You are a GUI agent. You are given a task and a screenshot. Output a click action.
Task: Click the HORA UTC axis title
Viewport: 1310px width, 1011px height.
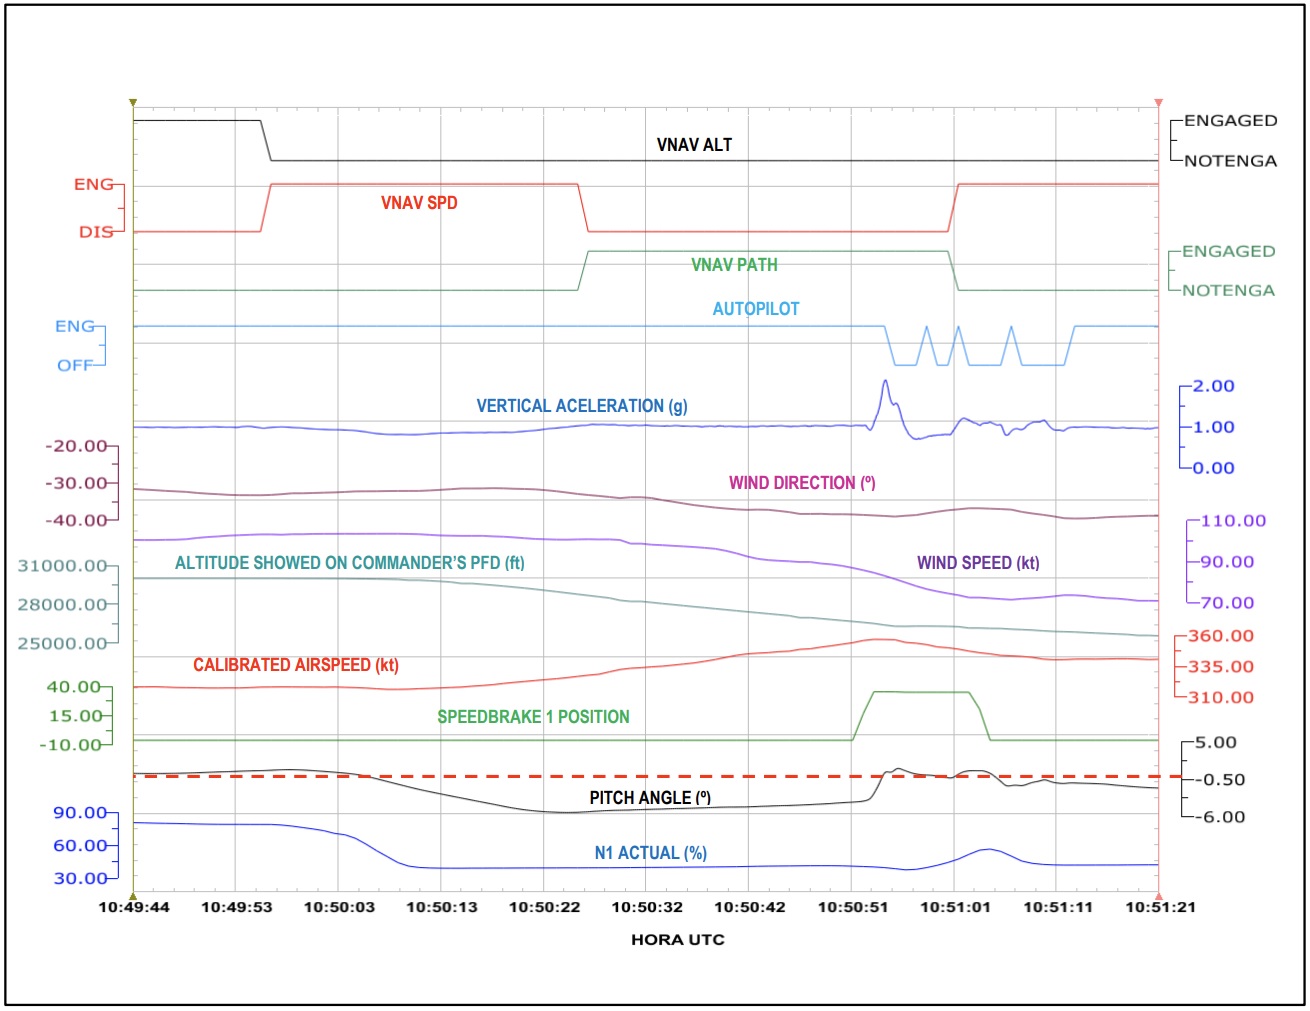coord(677,940)
